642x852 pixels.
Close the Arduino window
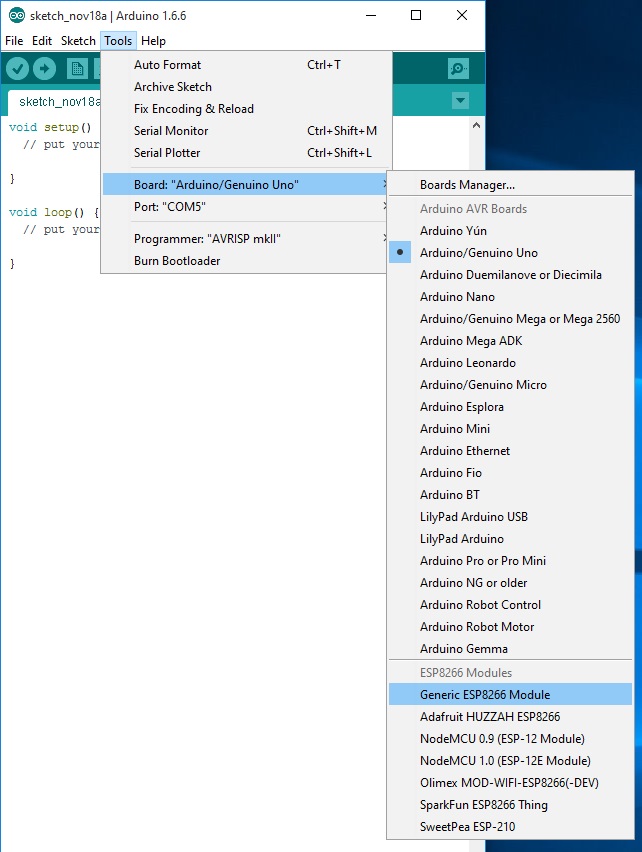point(462,15)
